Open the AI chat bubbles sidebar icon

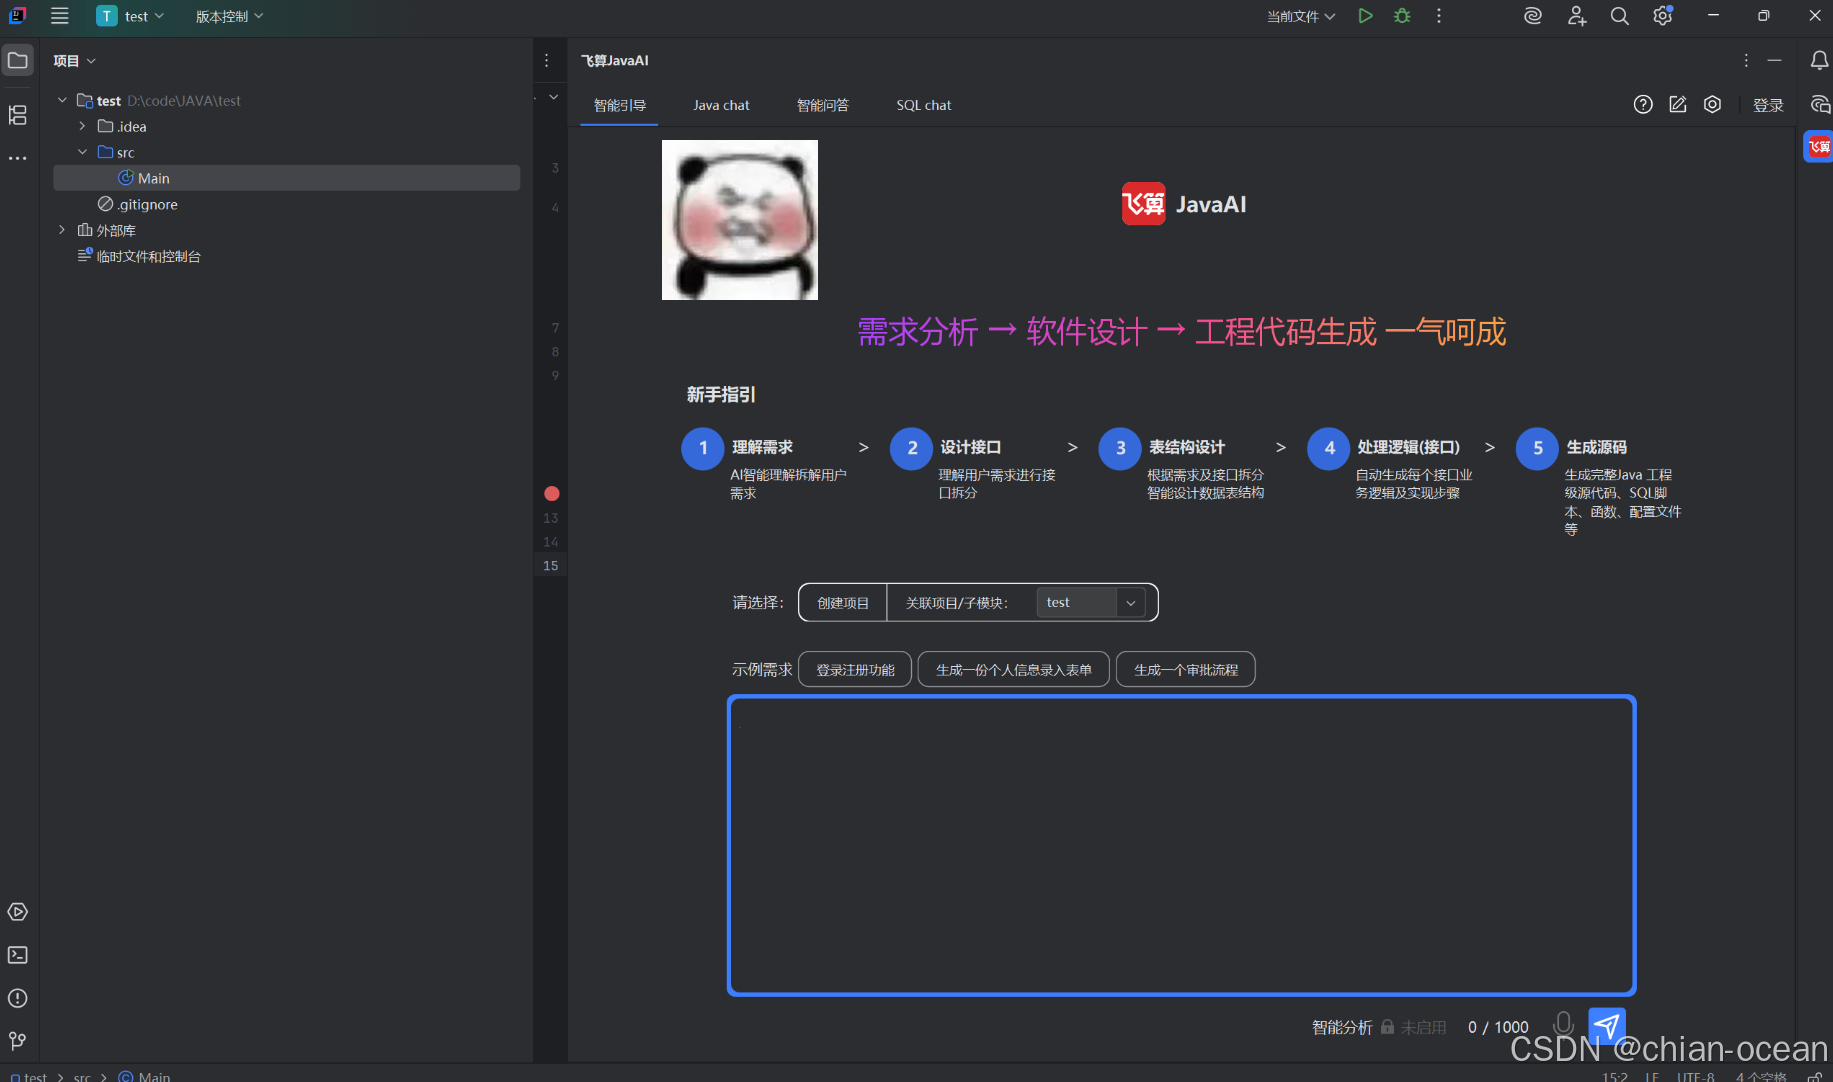[x=1819, y=104]
